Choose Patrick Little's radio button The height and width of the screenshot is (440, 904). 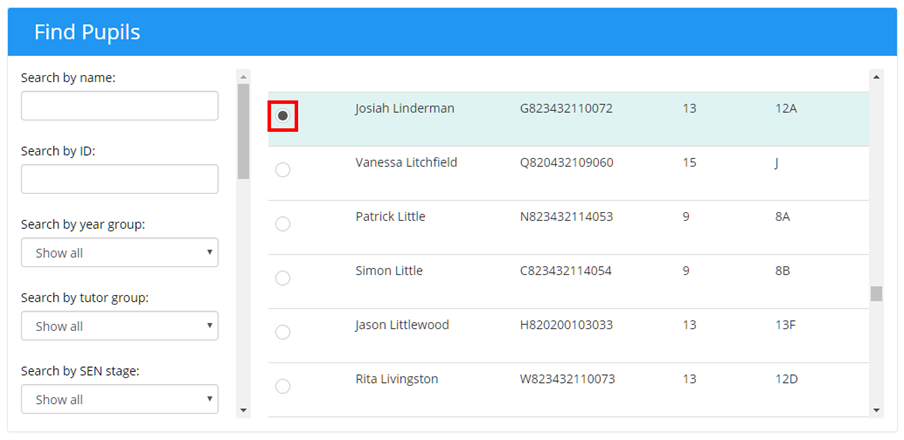[x=283, y=224]
